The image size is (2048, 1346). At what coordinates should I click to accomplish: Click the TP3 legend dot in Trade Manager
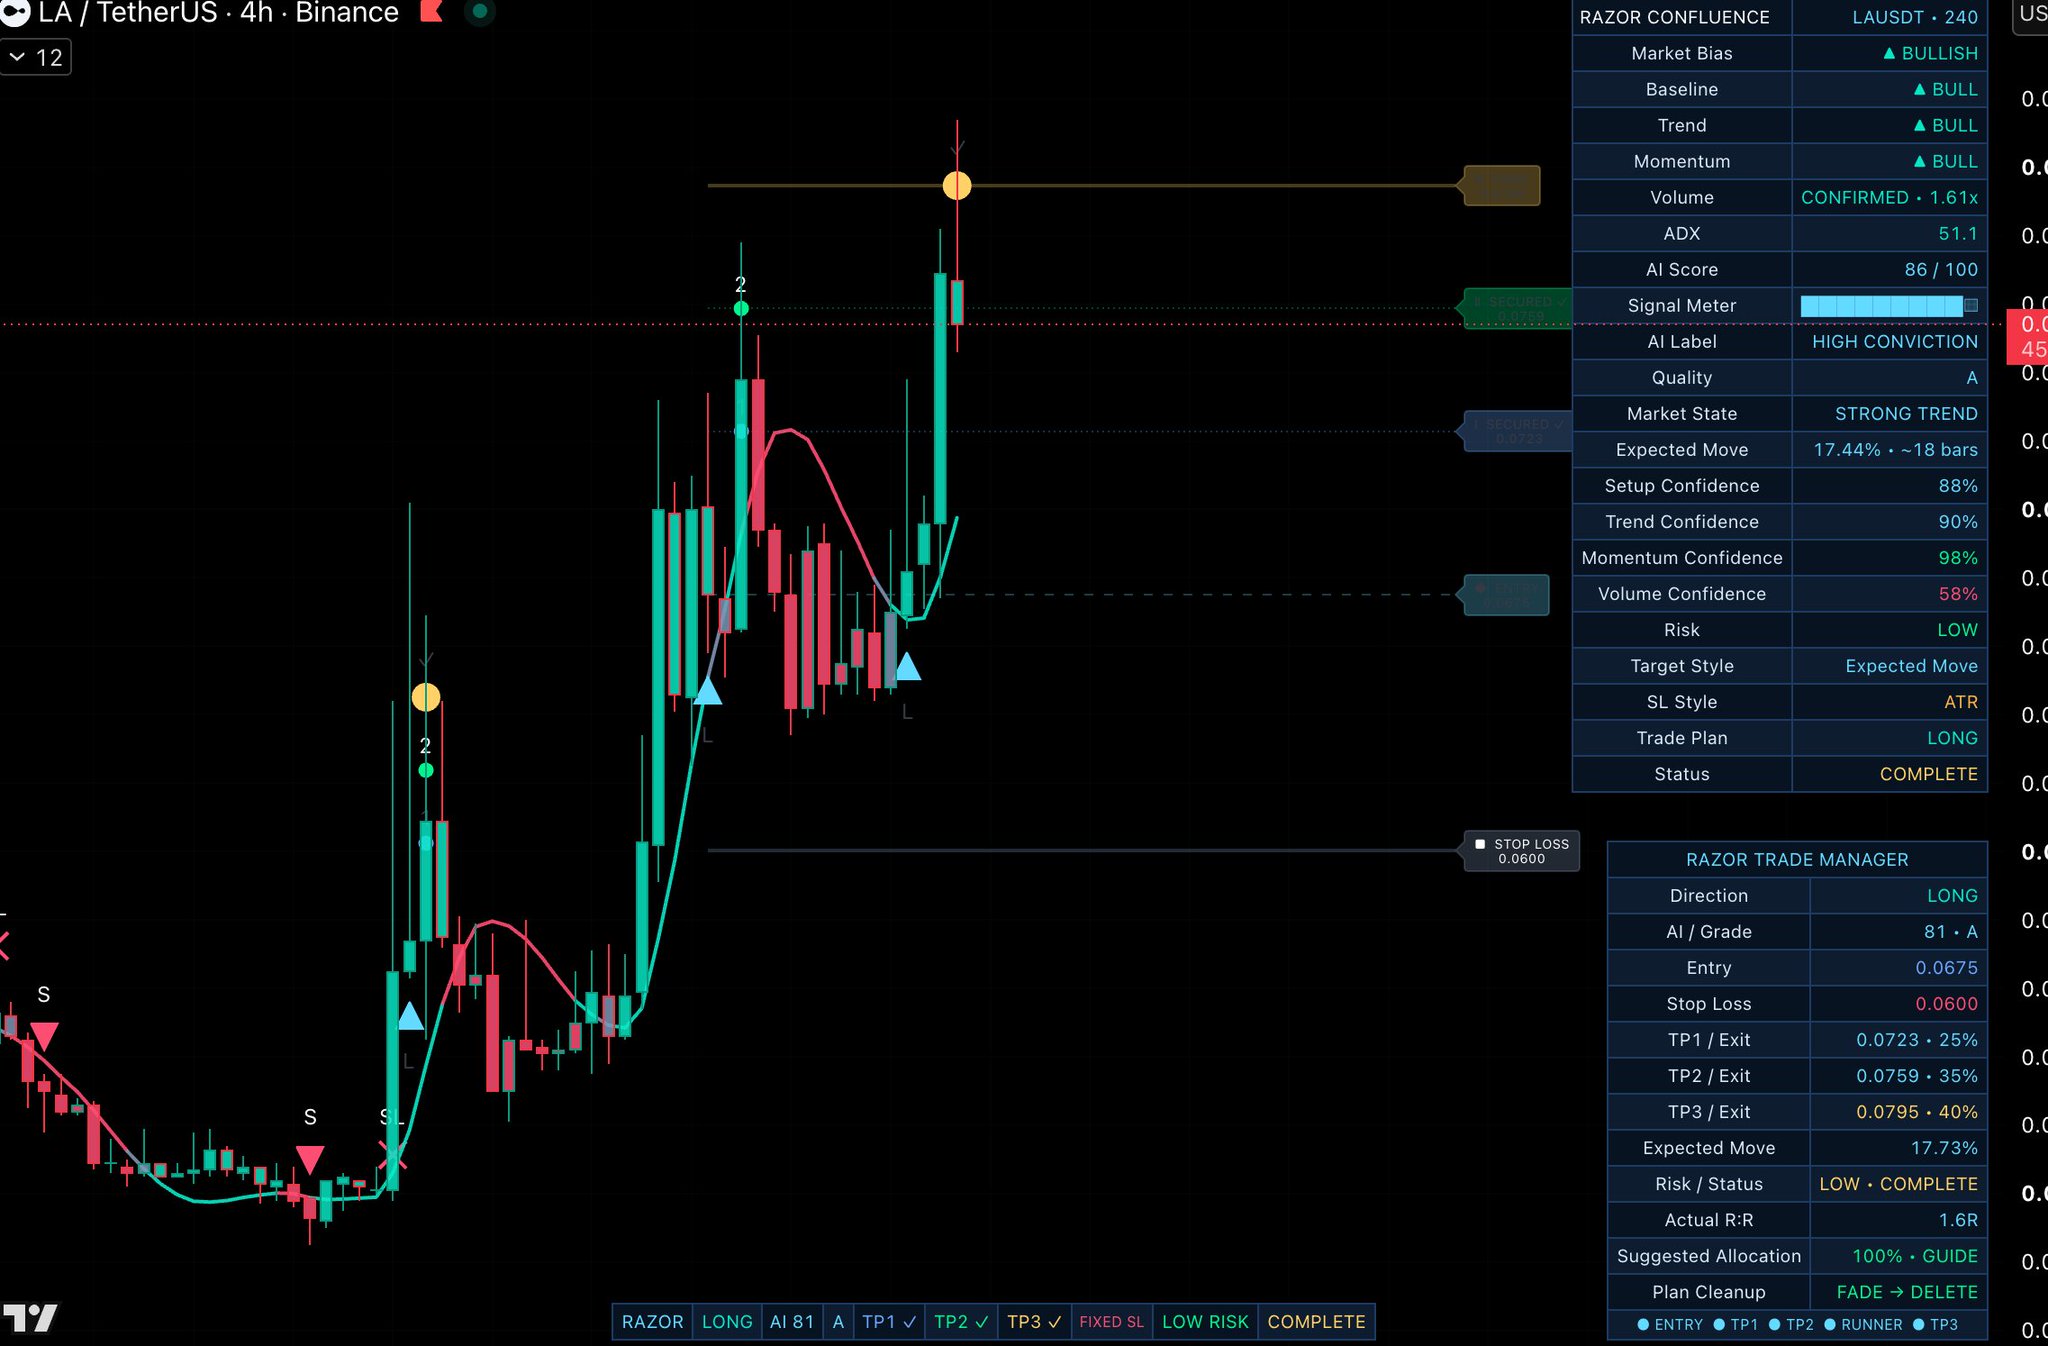click(x=1918, y=1324)
